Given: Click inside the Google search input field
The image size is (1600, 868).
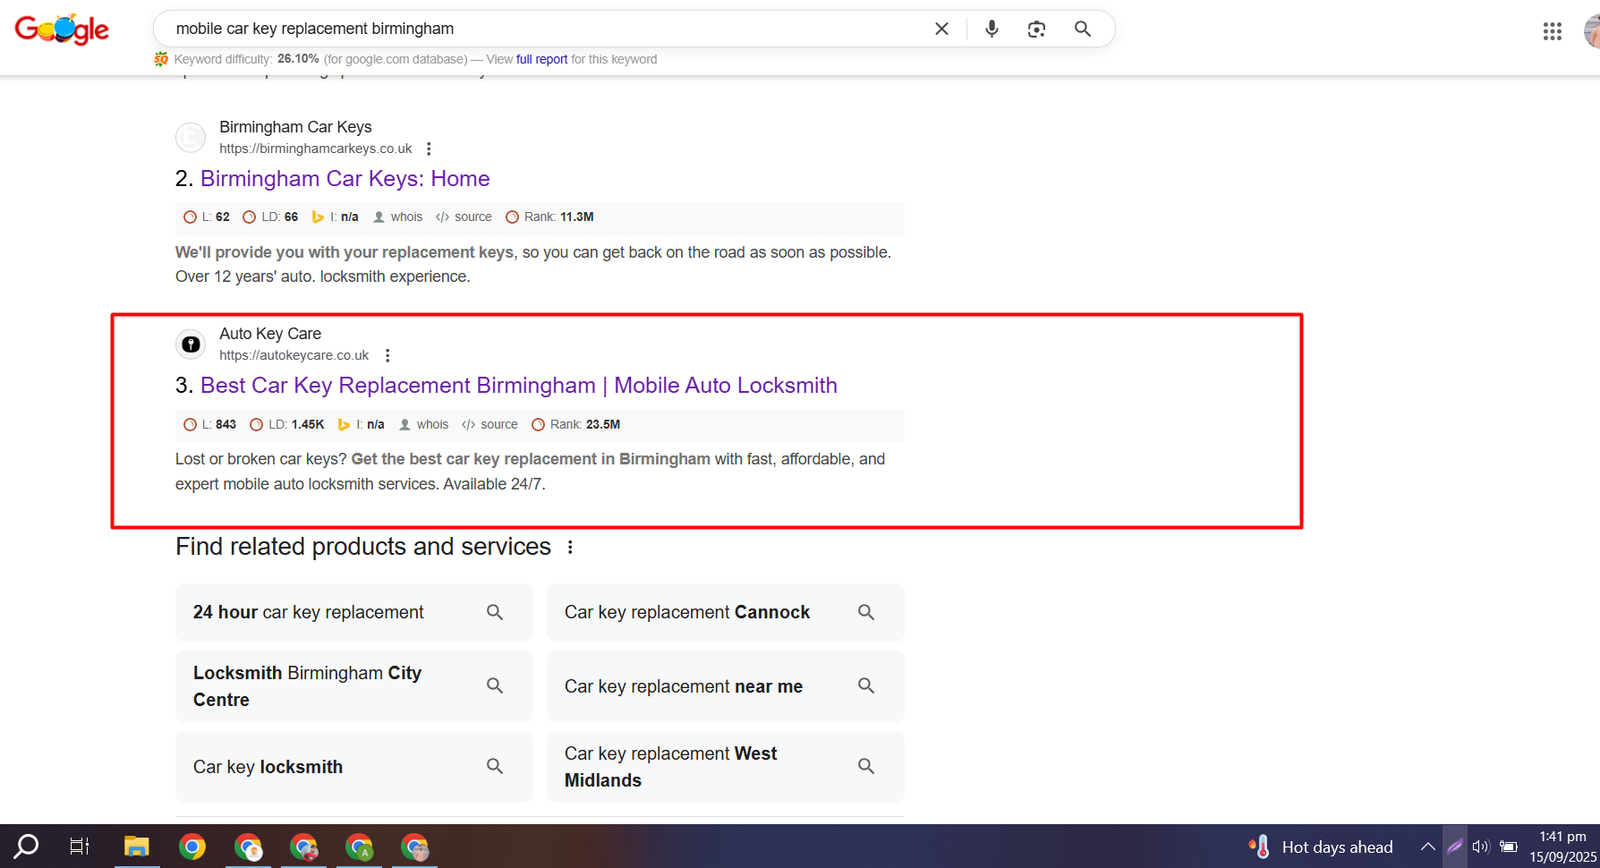Looking at the screenshot, I should point(540,29).
